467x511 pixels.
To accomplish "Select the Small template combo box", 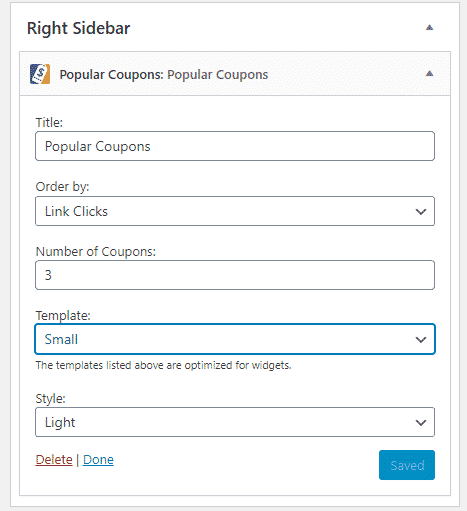I will 235,339.
